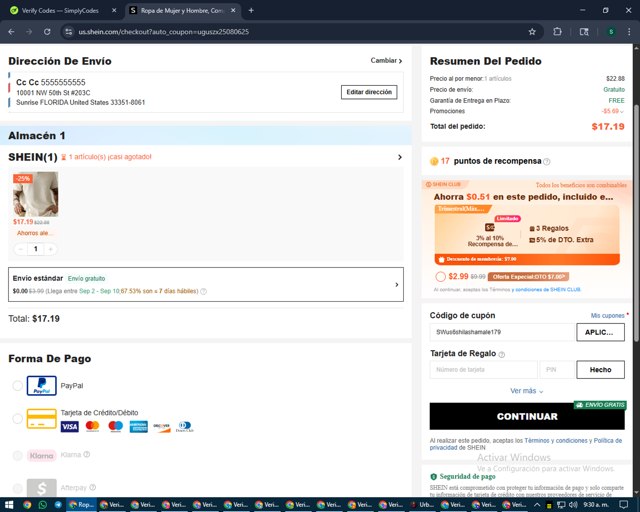Select the SHEIN CLUB $2.99 offer radio
640x512 pixels.
[x=440, y=277]
